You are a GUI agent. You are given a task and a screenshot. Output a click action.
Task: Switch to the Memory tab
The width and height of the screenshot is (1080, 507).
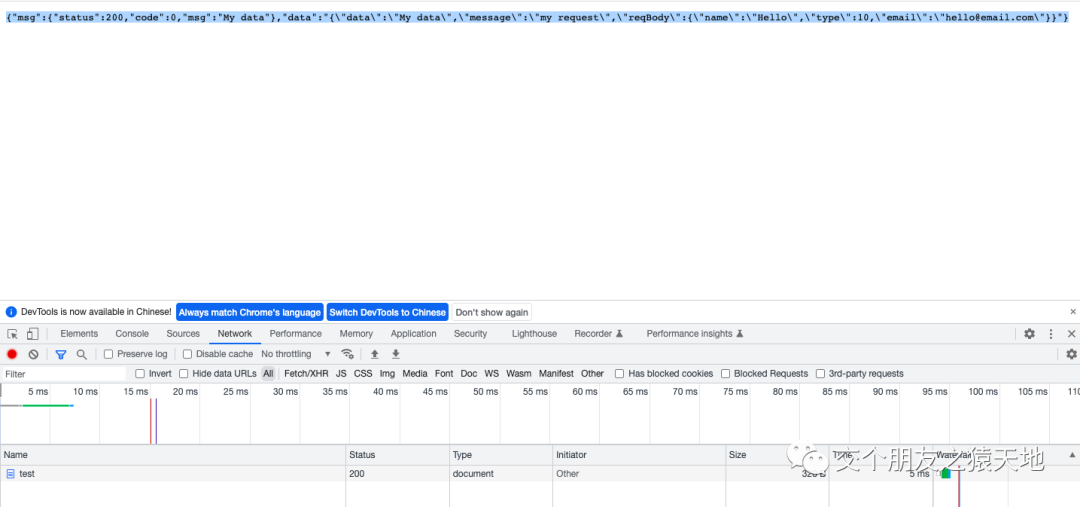click(356, 333)
